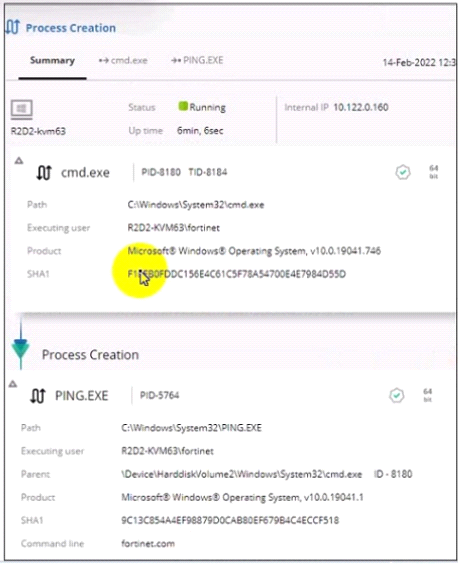Image resolution: width=461 pixels, height=564 pixels.
Task: Click the PING.EXE SHA1 hash starting 9C13C854
Action: click(230, 520)
